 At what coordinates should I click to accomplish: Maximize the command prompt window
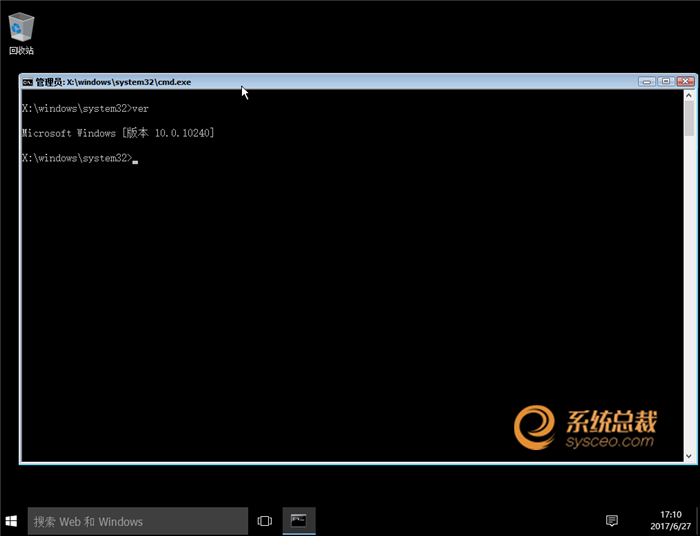pyautogui.click(x=665, y=82)
